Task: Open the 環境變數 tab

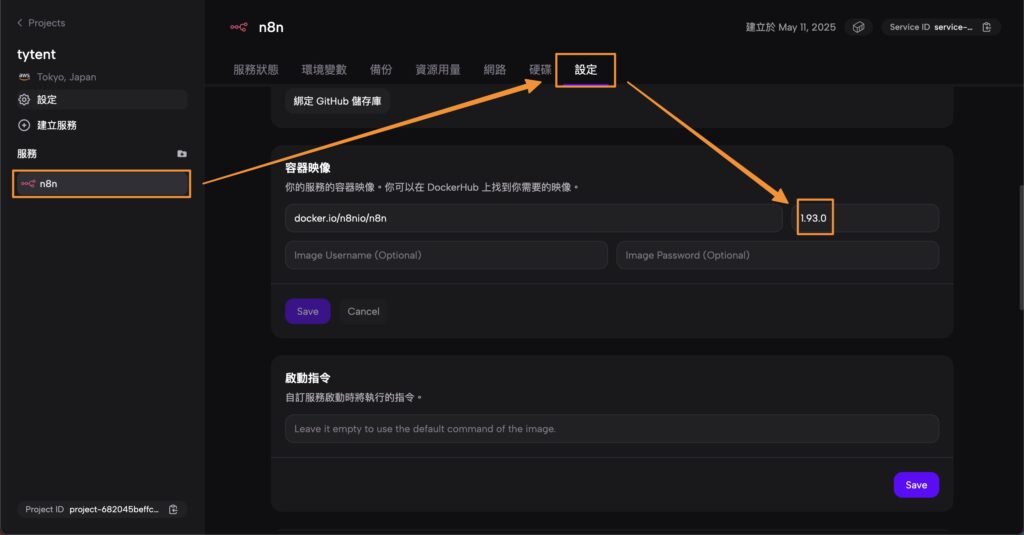Action: click(x=324, y=69)
